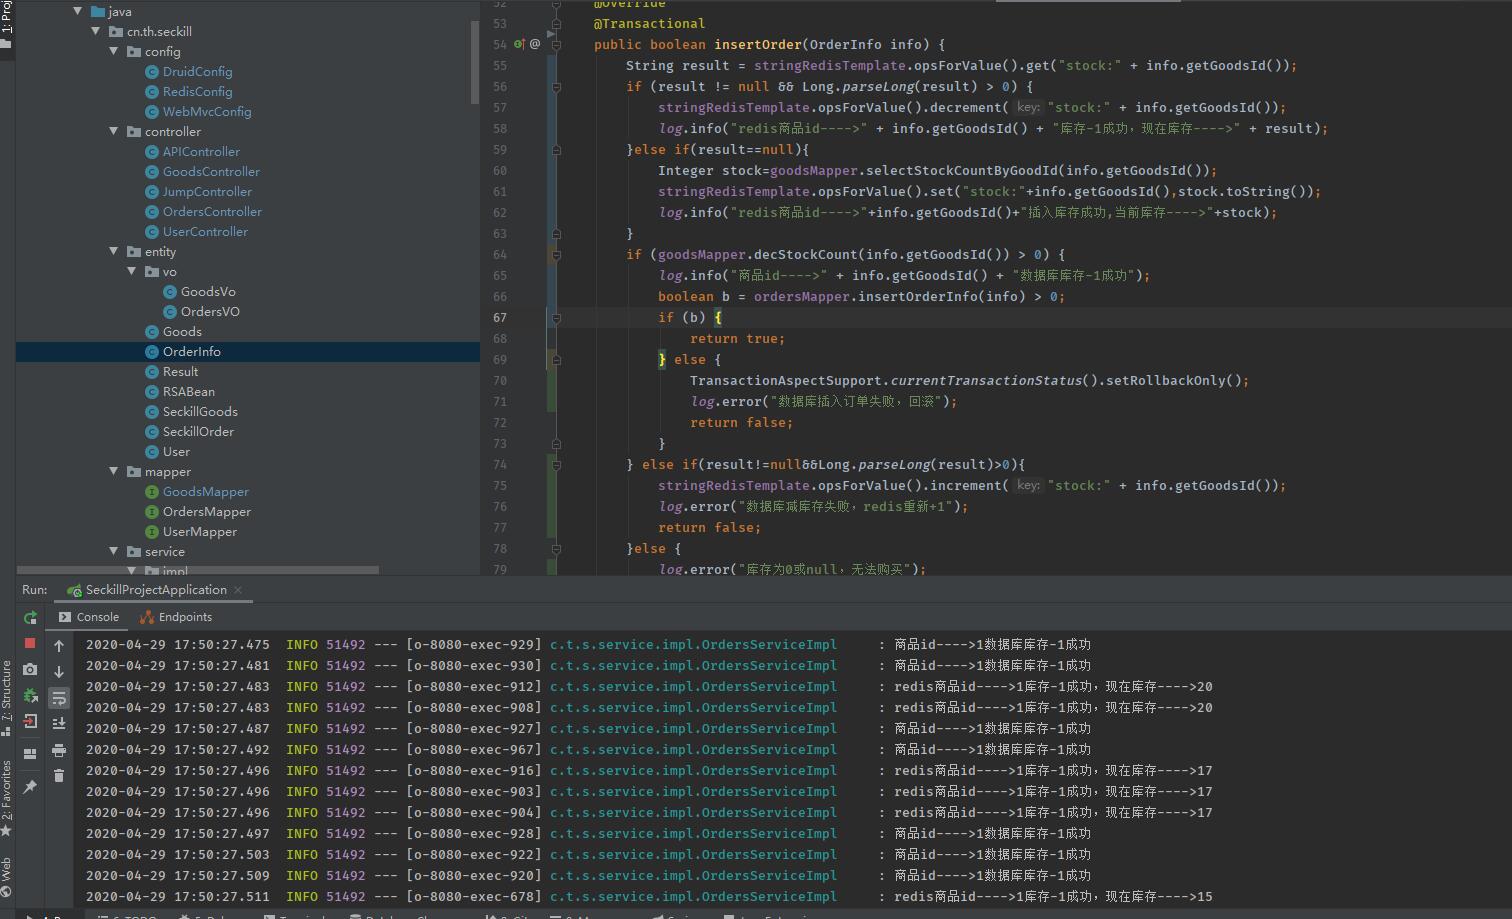Open JumpController class
The width and height of the screenshot is (1512, 919).
[207, 191]
